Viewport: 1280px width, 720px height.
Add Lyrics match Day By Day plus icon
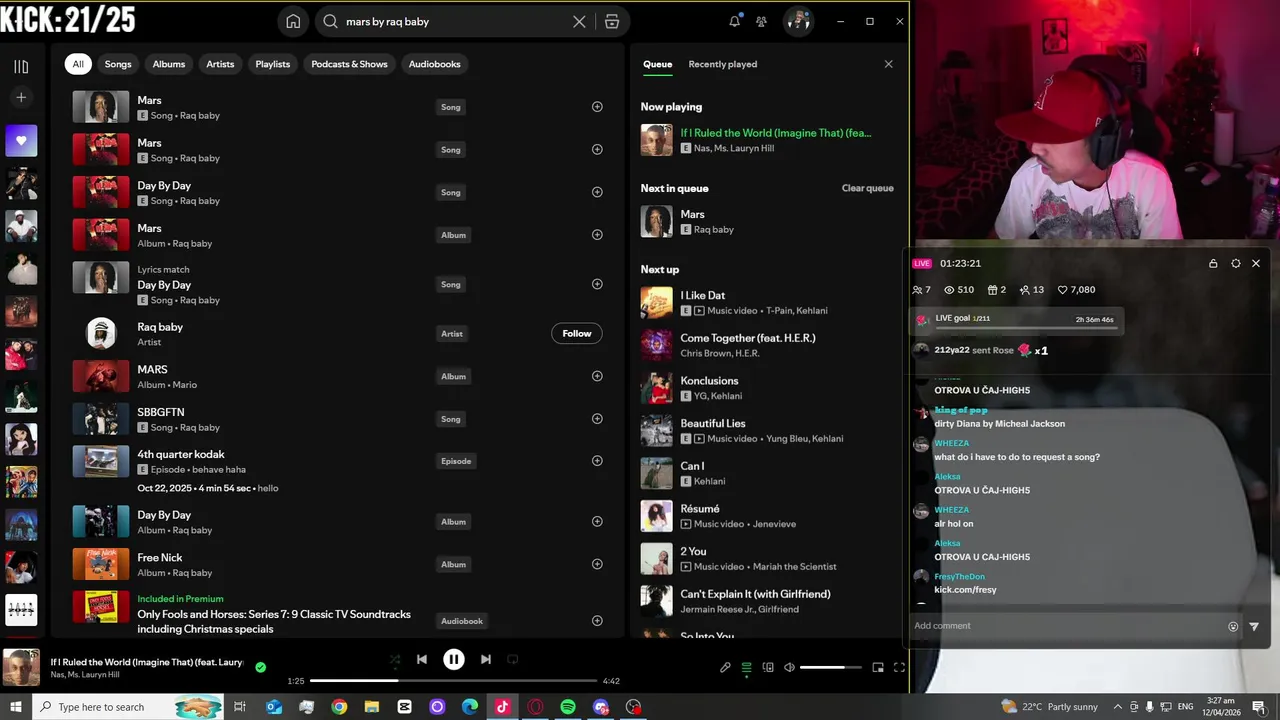597,284
